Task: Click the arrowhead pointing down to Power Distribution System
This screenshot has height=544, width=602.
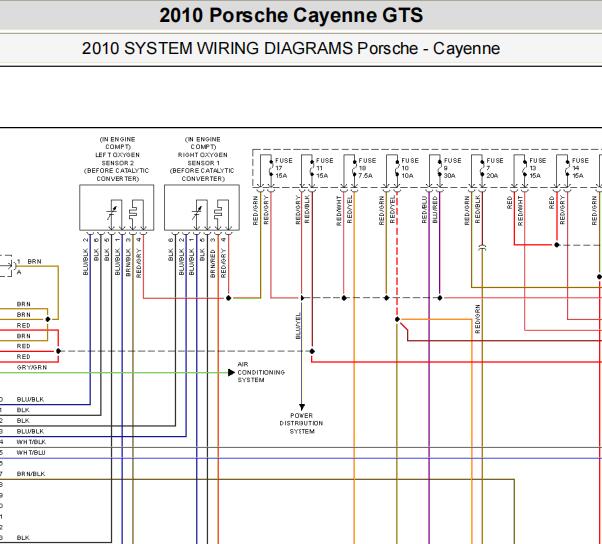Action: (x=302, y=407)
